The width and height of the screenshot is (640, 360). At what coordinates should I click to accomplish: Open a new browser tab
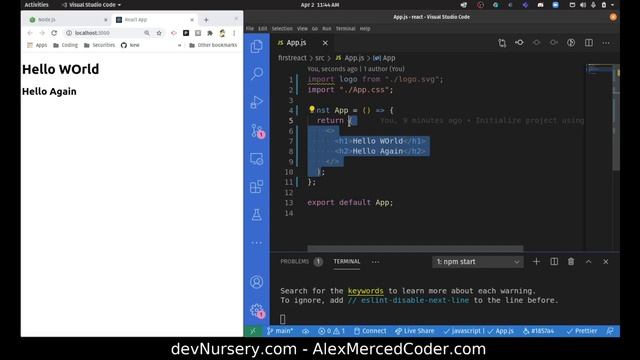pyautogui.click(x=206, y=20)
